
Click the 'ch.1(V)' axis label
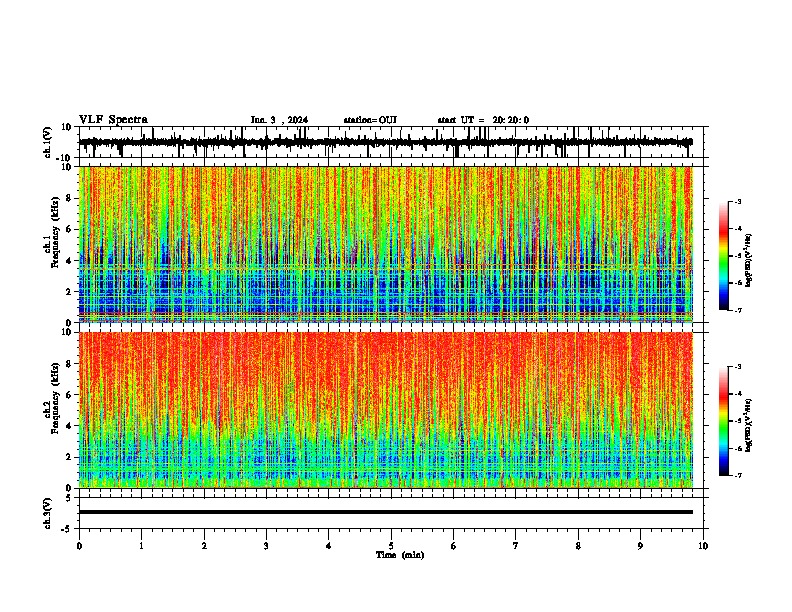pyautogui.click(x=48, y=142)
